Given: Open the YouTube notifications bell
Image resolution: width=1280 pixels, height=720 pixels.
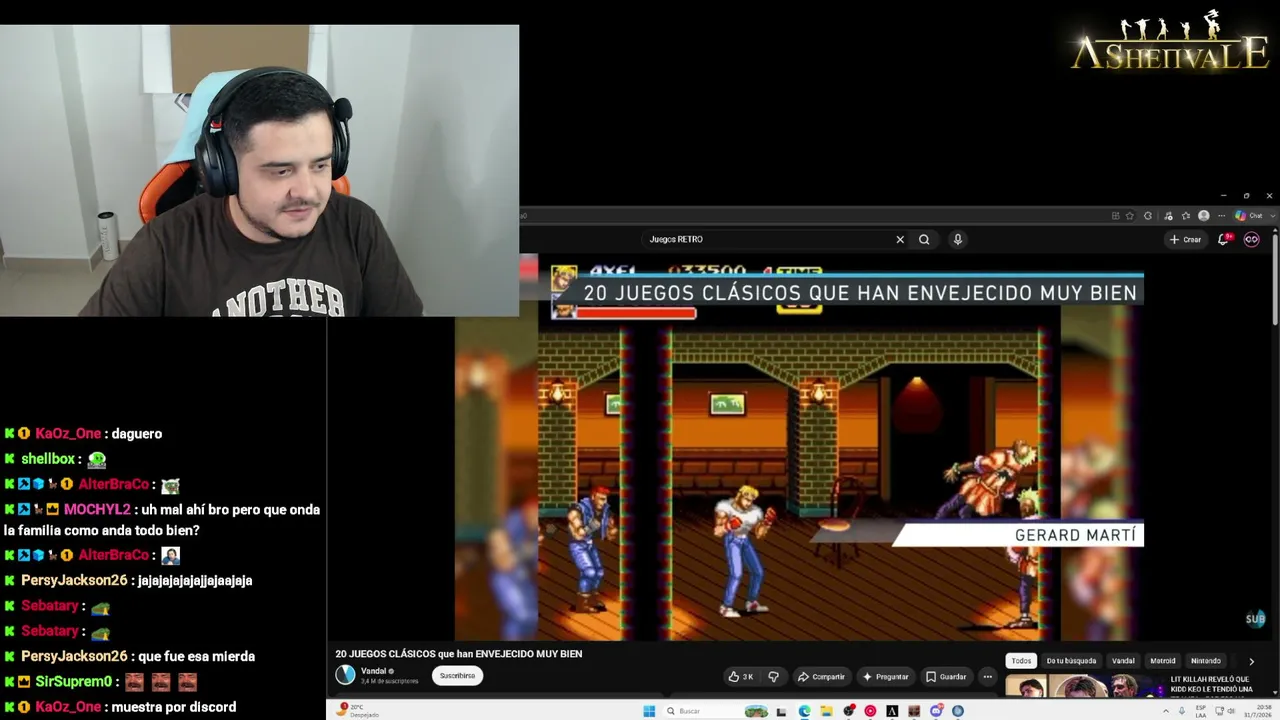Looking at the screenshot, I should [1225, 239].
